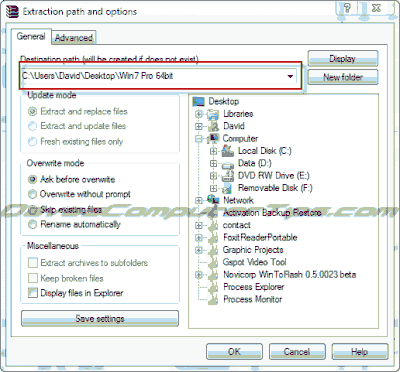Expand the FoxitReaderPortable folder node
The width and height of the screenshot is (400, 372).
199,238
